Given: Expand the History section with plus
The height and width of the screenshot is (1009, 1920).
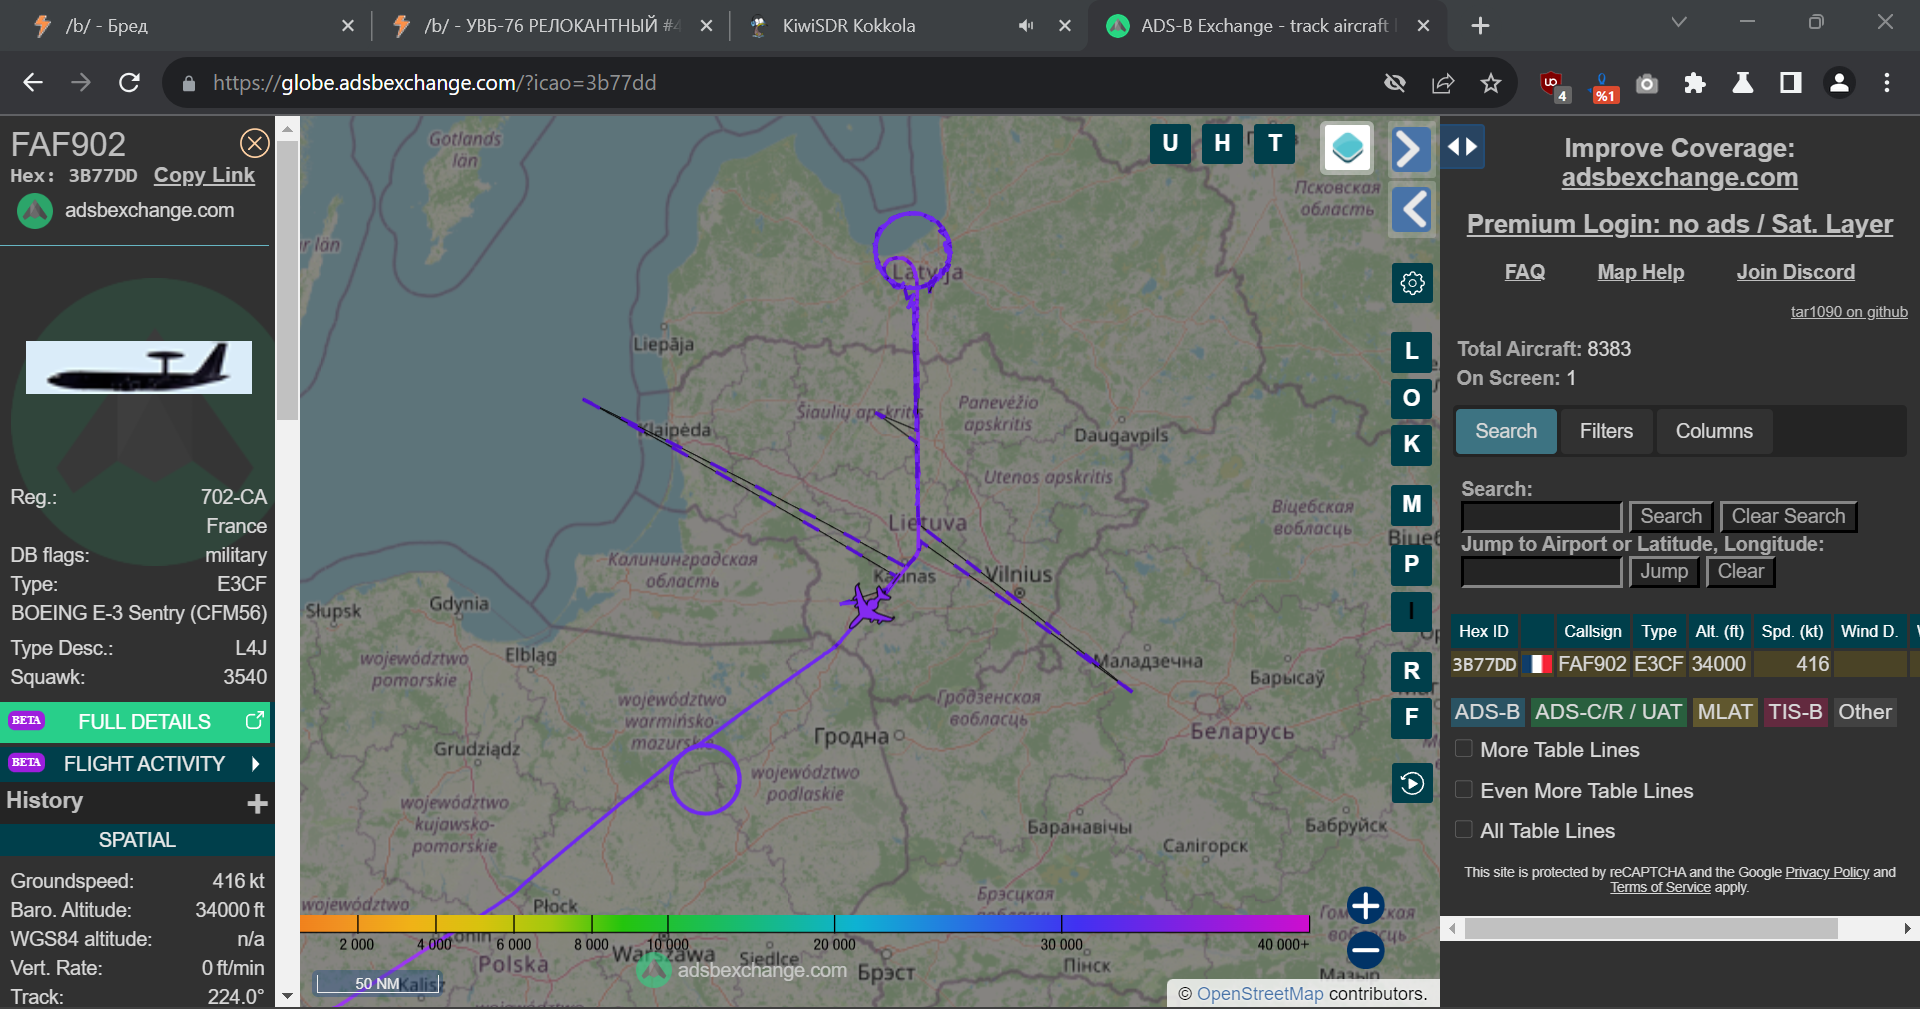Looking at the screenshot, I should [257, 803].
